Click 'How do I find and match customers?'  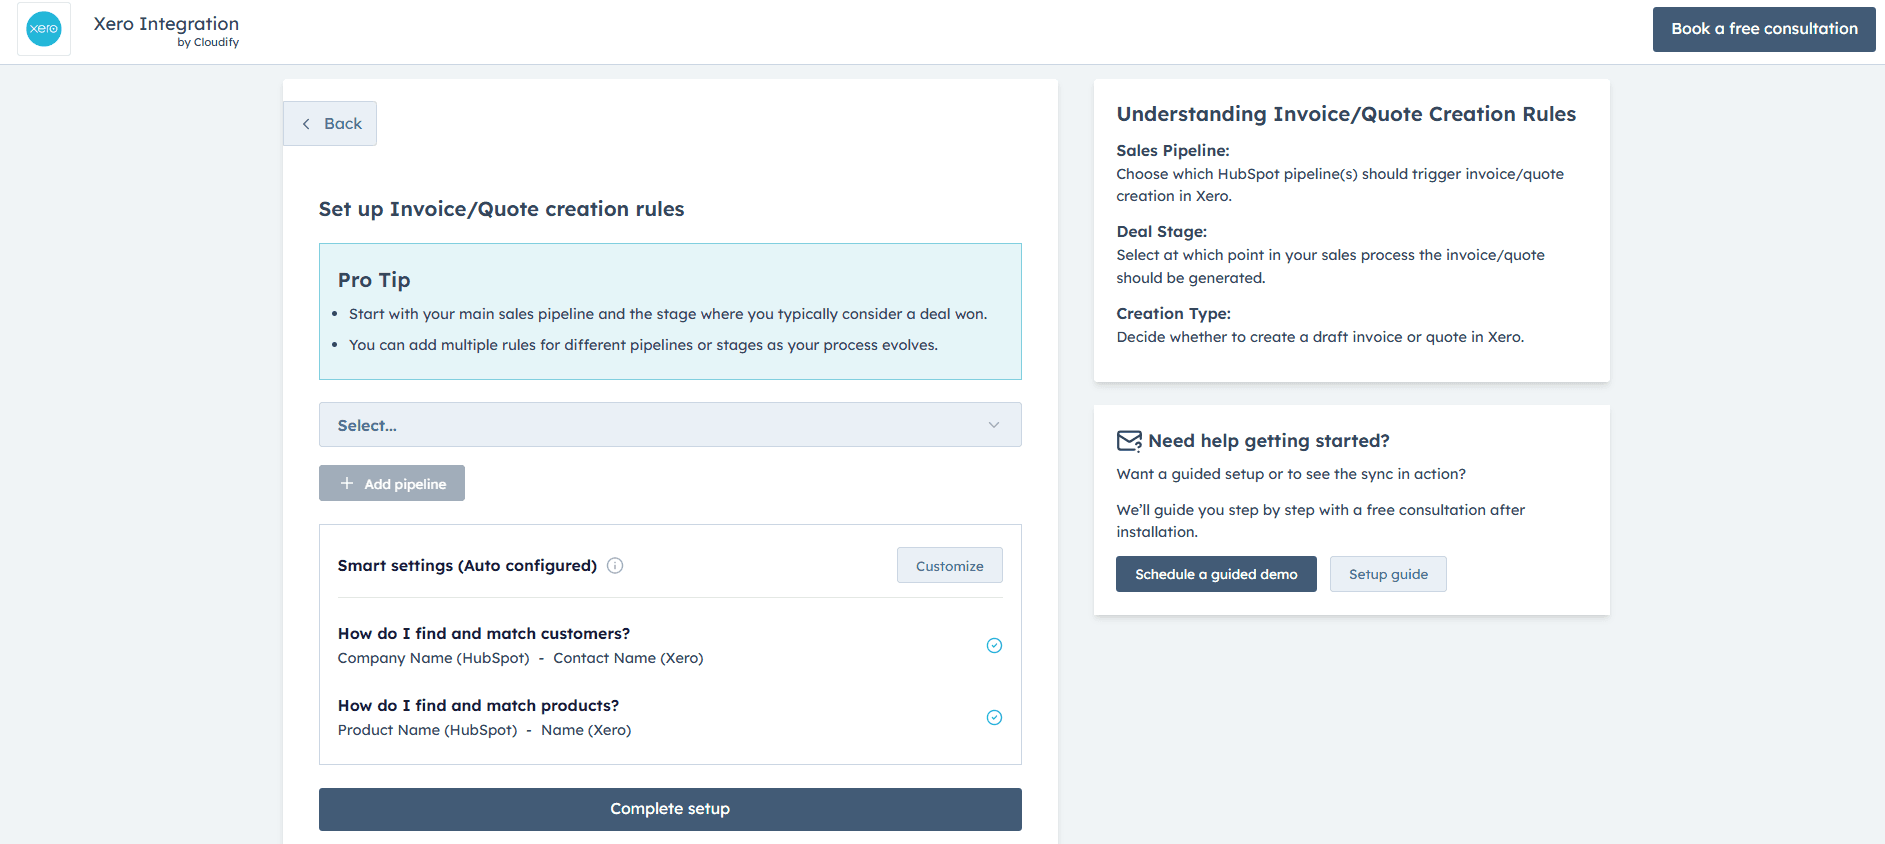click(484, 634)
